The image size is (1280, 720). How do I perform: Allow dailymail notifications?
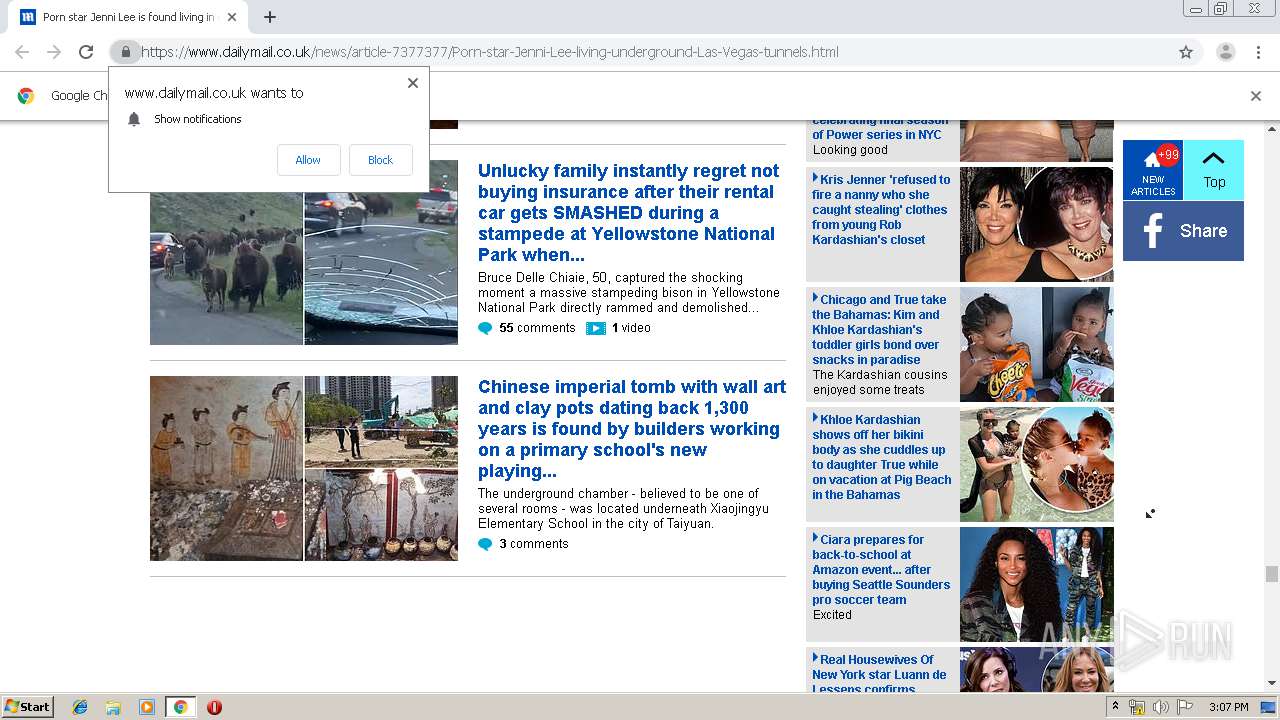(x=308, y=160)
